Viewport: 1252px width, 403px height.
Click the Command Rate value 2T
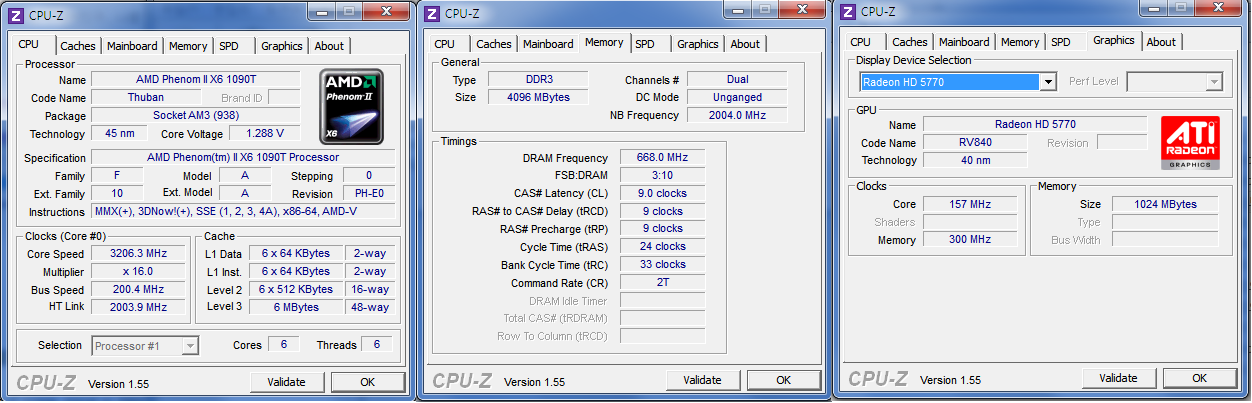click(x=662, y=283)
